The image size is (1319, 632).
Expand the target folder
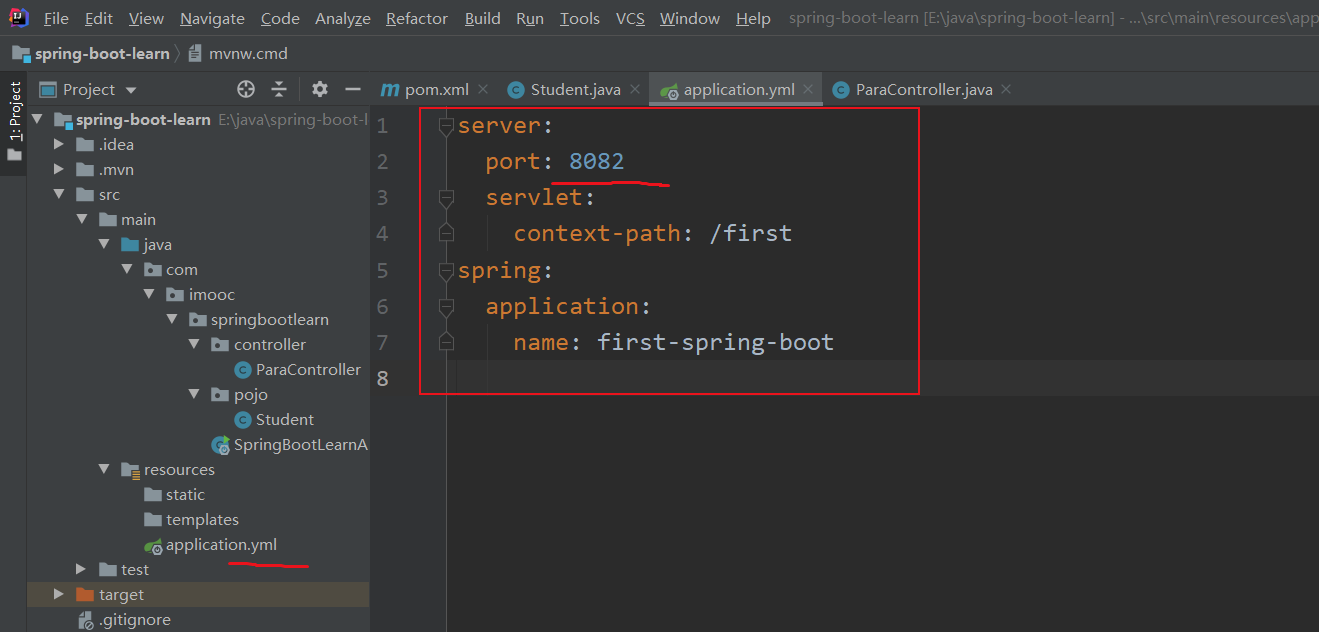coord(60,594)
